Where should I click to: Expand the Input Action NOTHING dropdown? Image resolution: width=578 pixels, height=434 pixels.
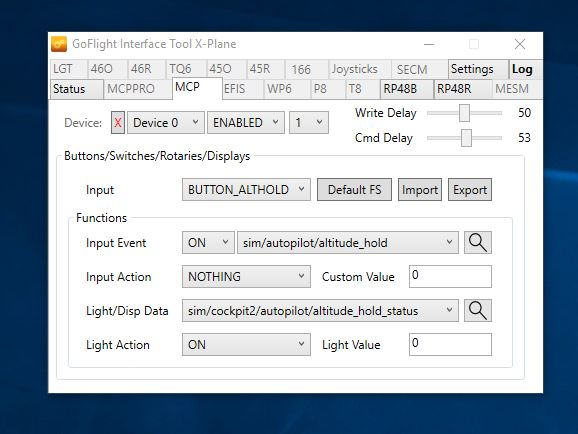246,277
